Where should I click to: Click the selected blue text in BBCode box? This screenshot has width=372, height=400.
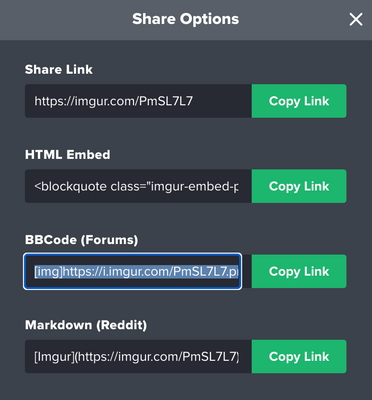136,272
